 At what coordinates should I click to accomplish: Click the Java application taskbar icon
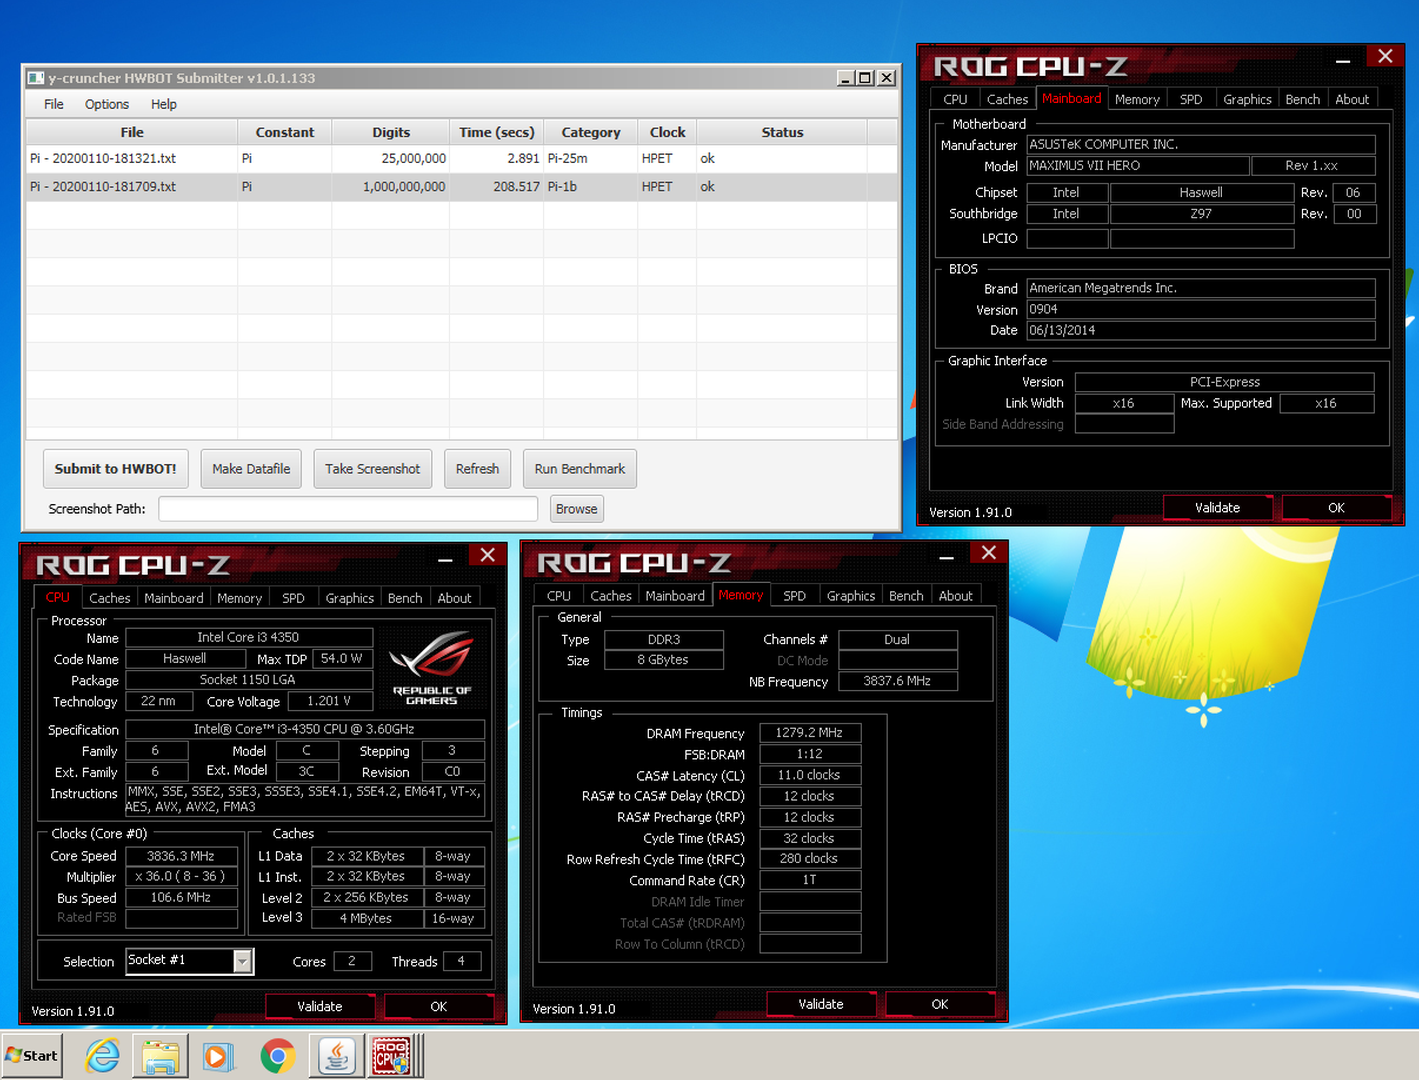337,1056
